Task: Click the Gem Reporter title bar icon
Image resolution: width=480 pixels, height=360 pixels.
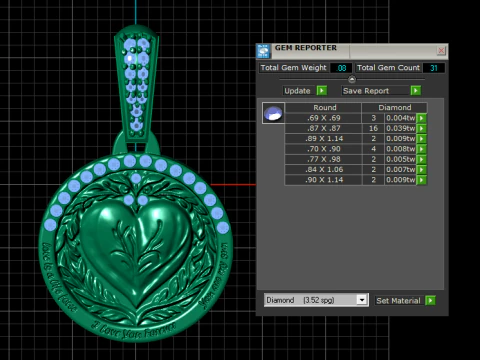Action: 263,51
